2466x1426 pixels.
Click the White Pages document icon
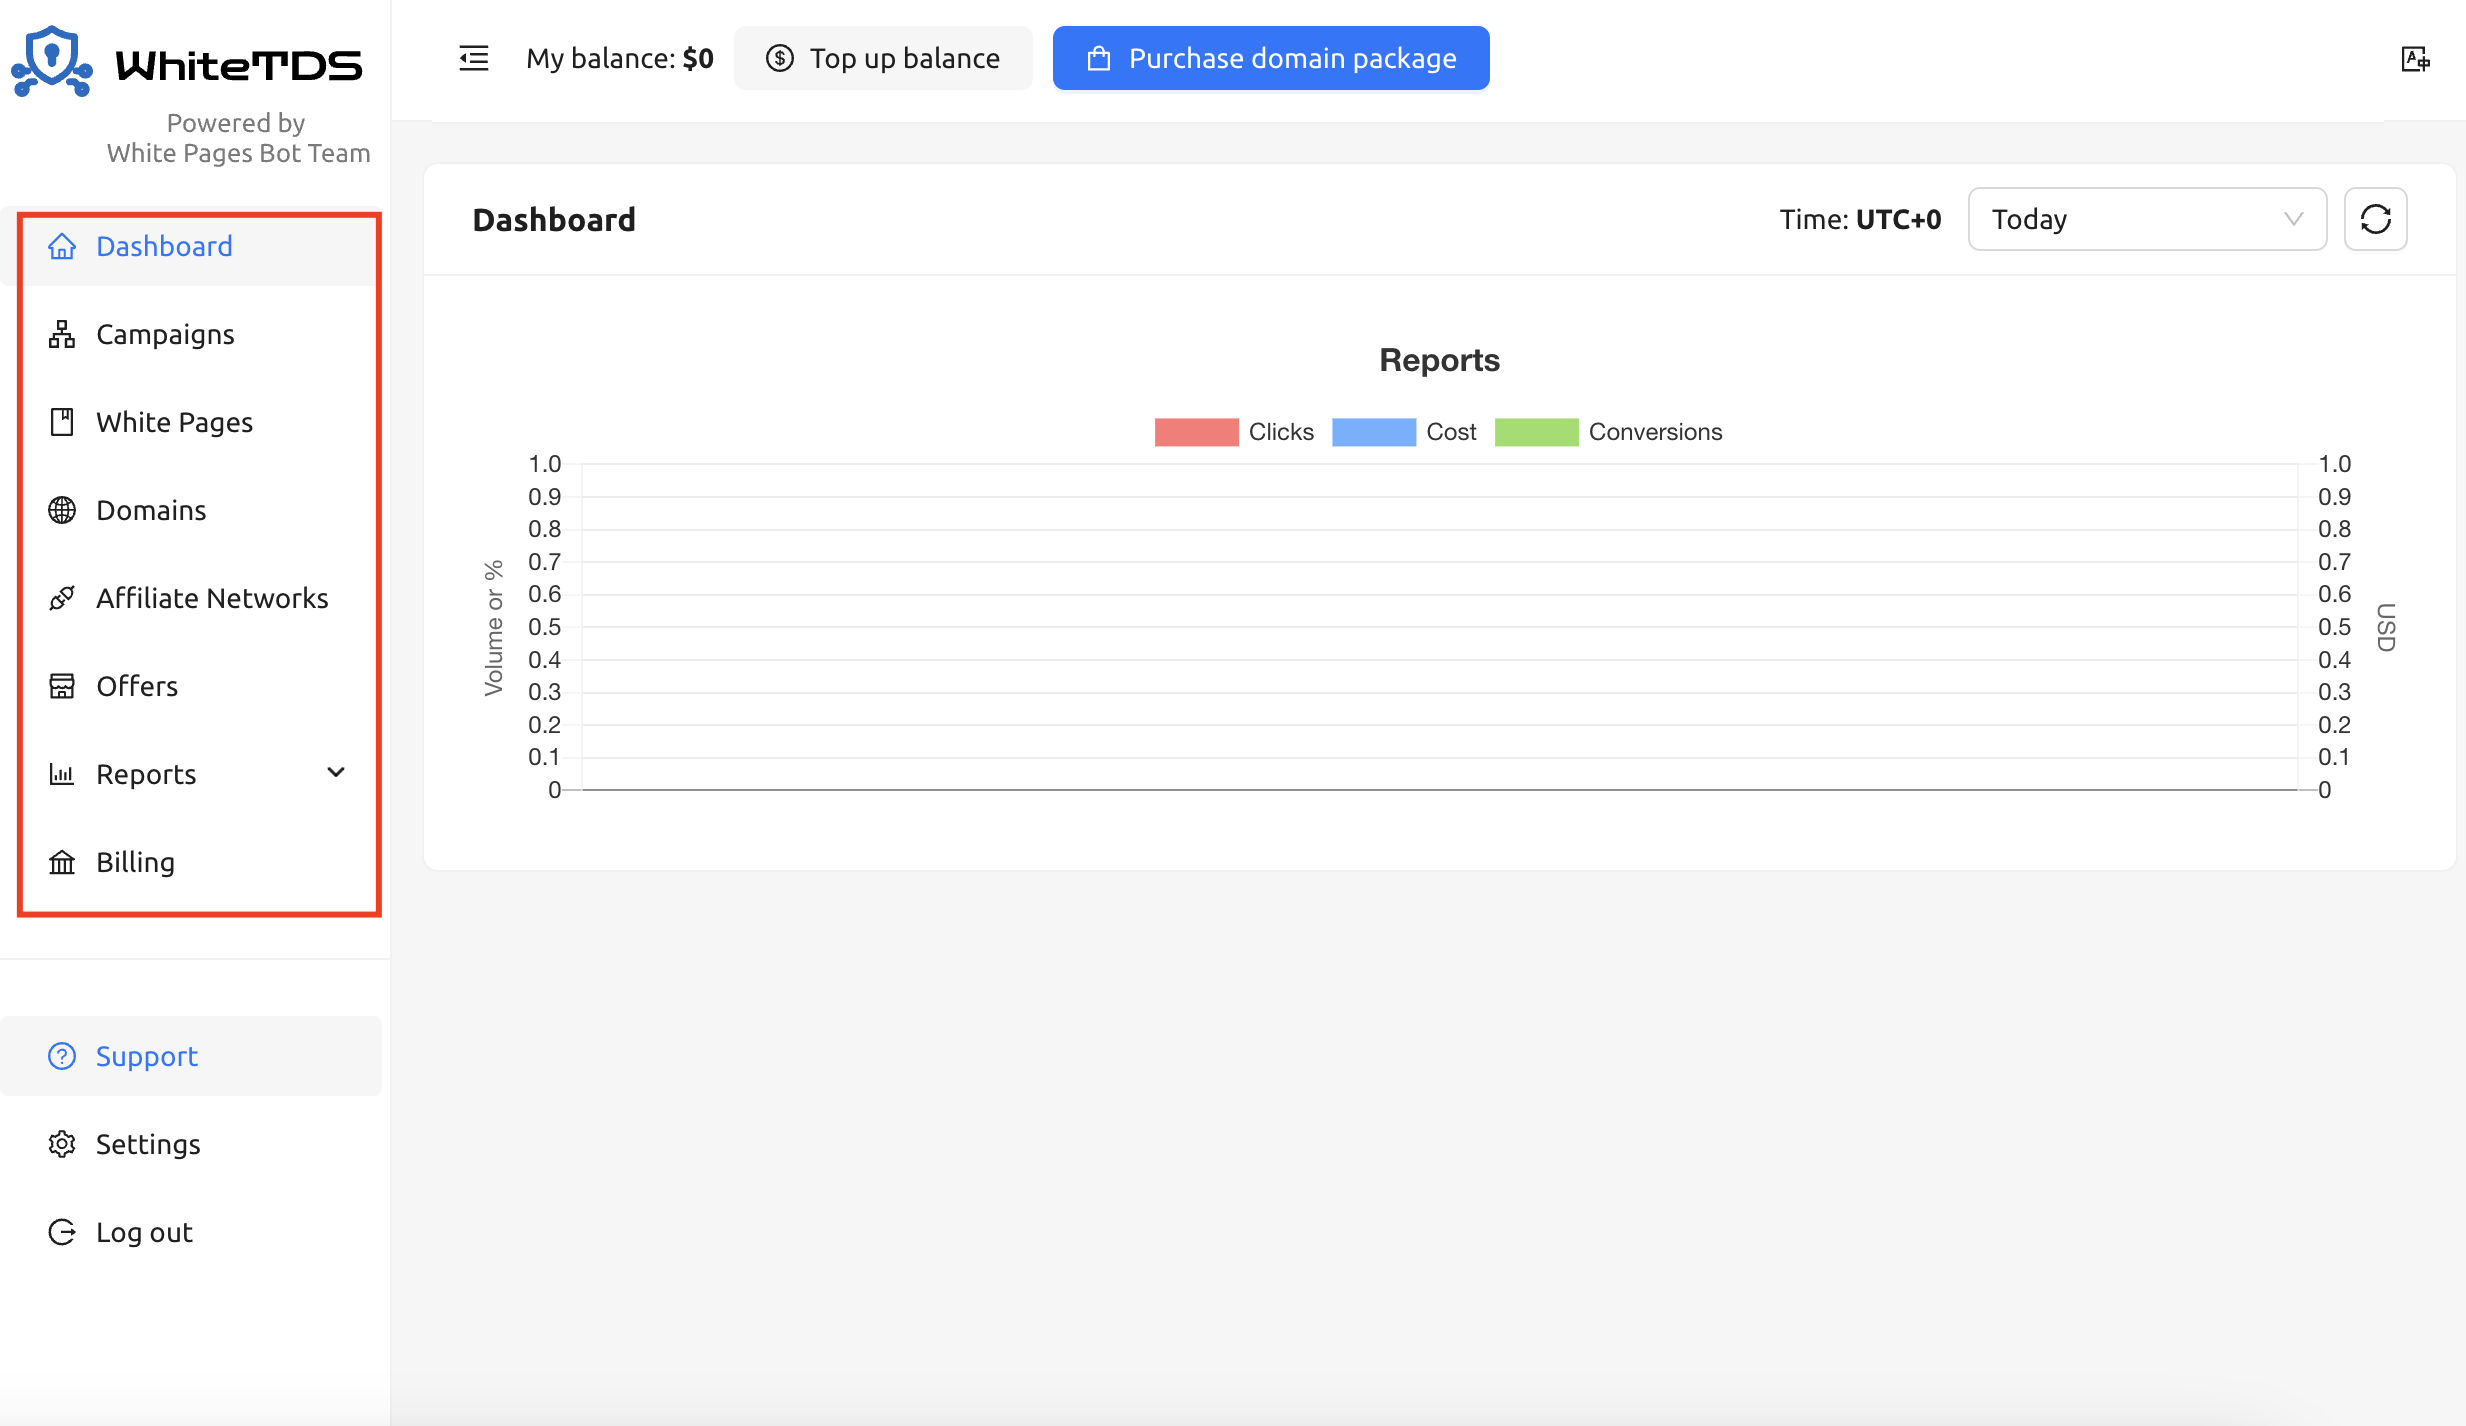coord(62,422)
